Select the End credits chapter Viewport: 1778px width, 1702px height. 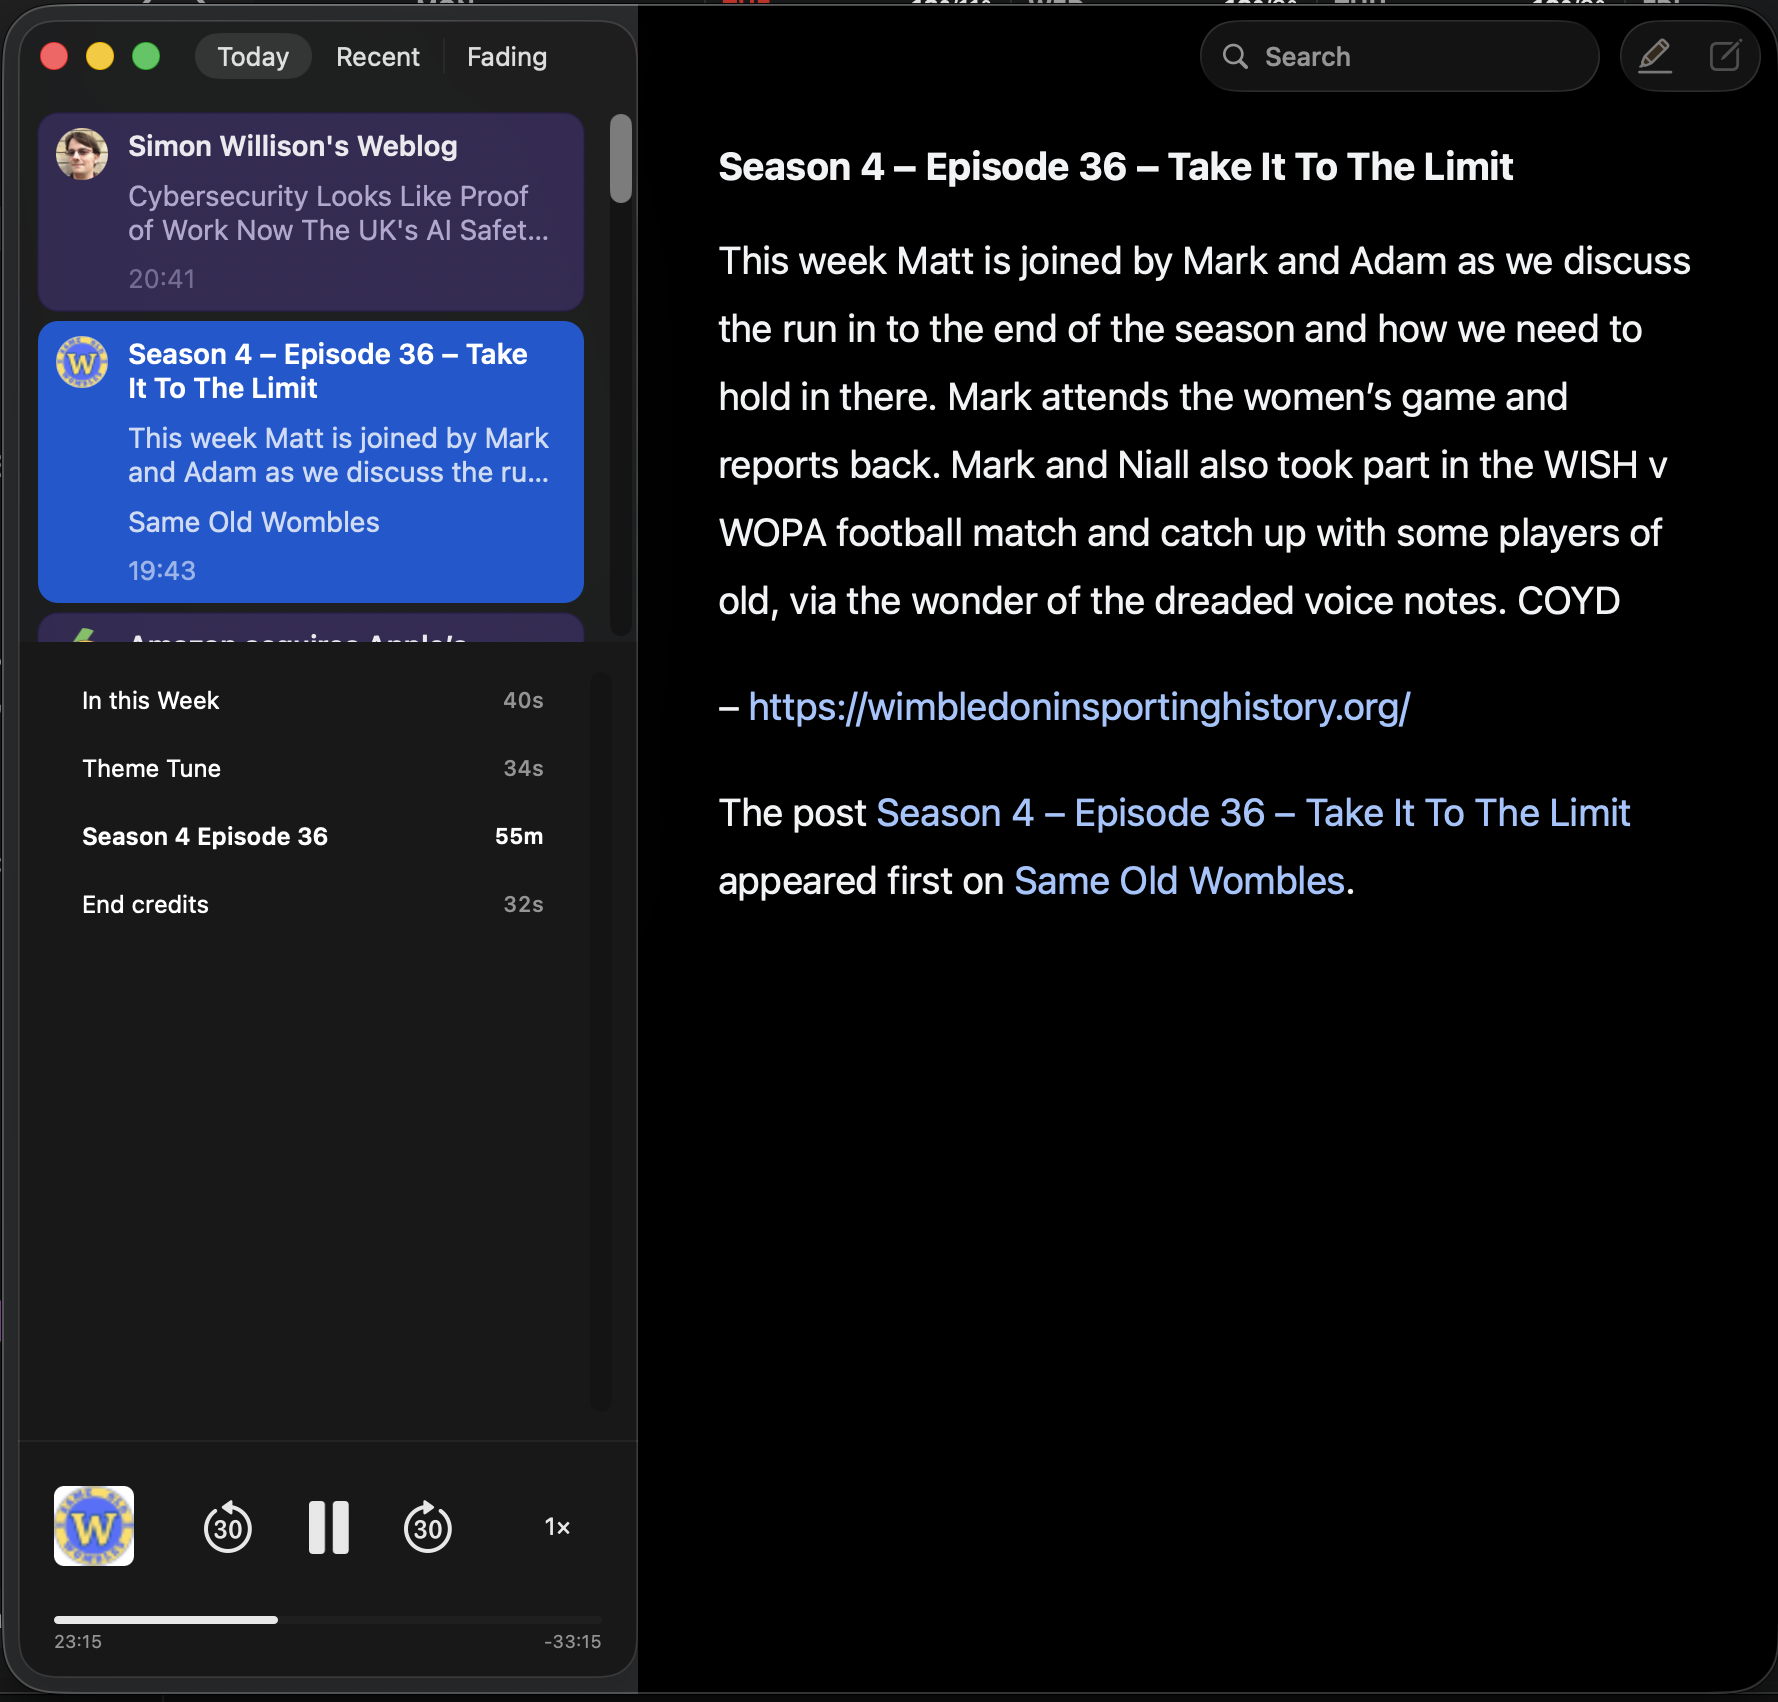pyautogui.click(x=145, y=904)
